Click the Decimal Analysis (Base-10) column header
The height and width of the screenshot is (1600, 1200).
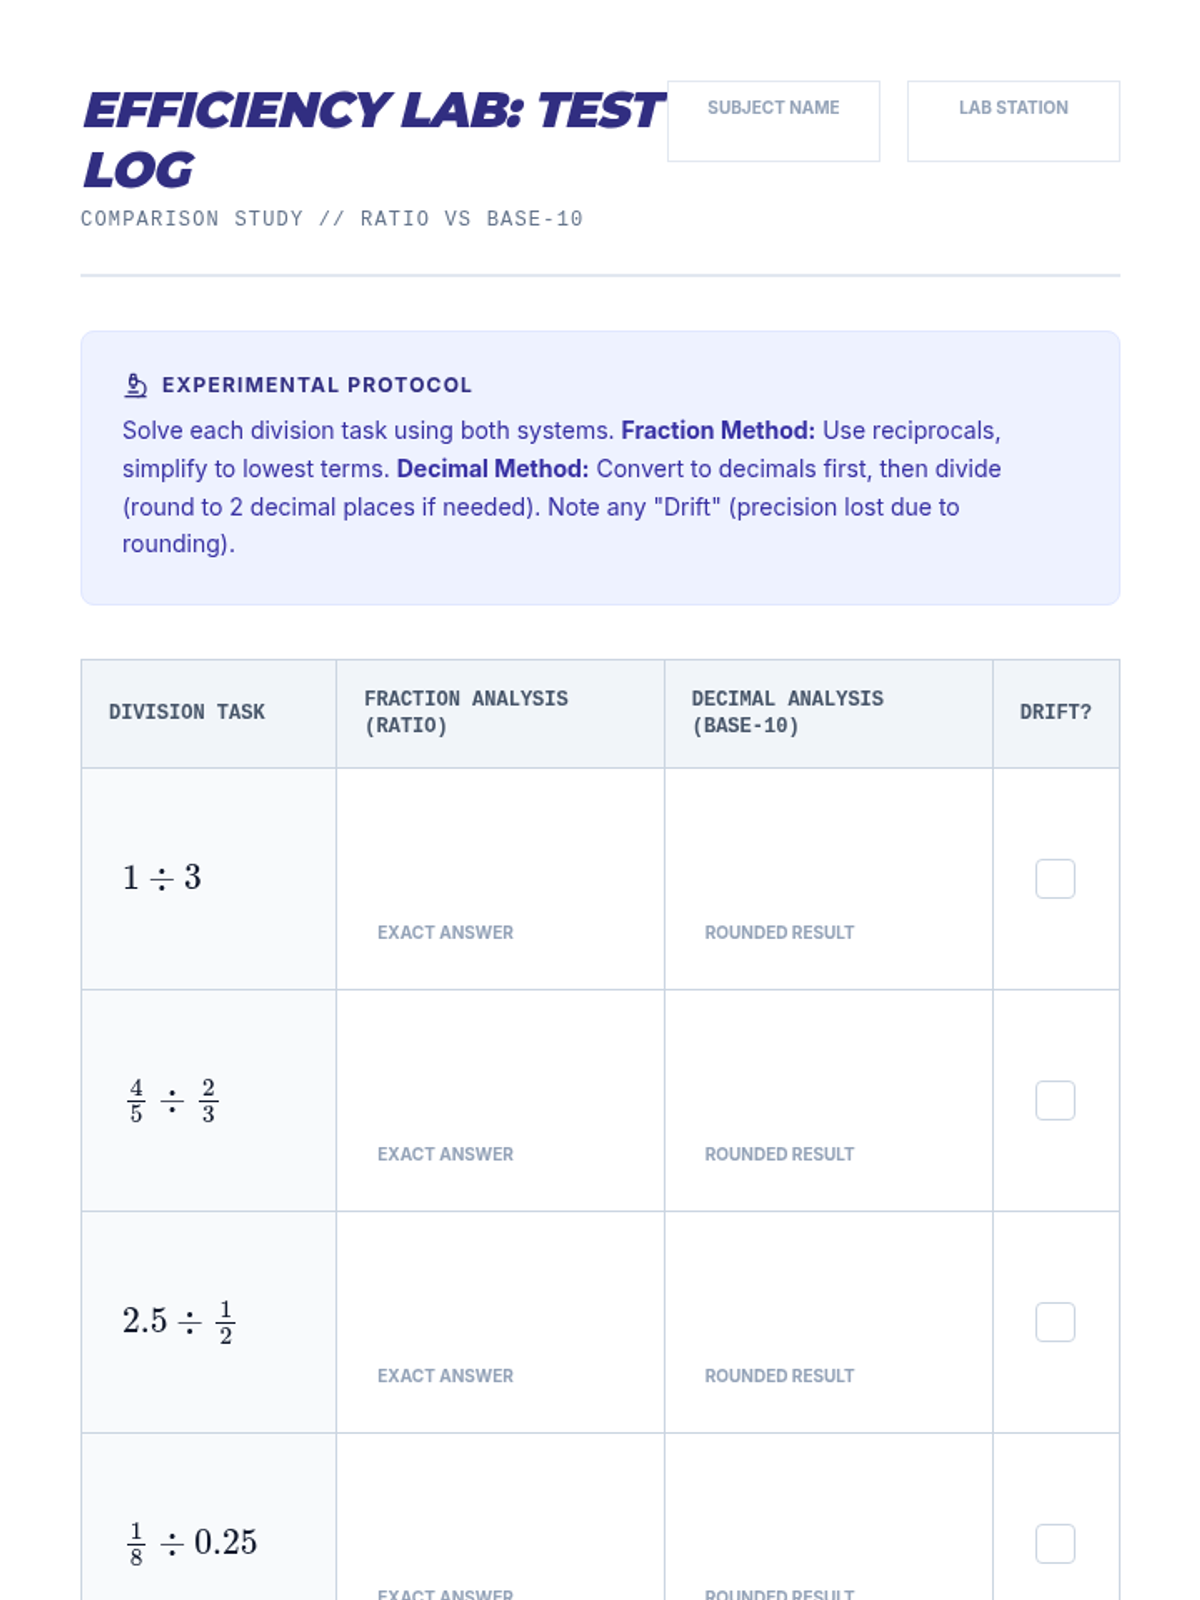coord(787,712)
